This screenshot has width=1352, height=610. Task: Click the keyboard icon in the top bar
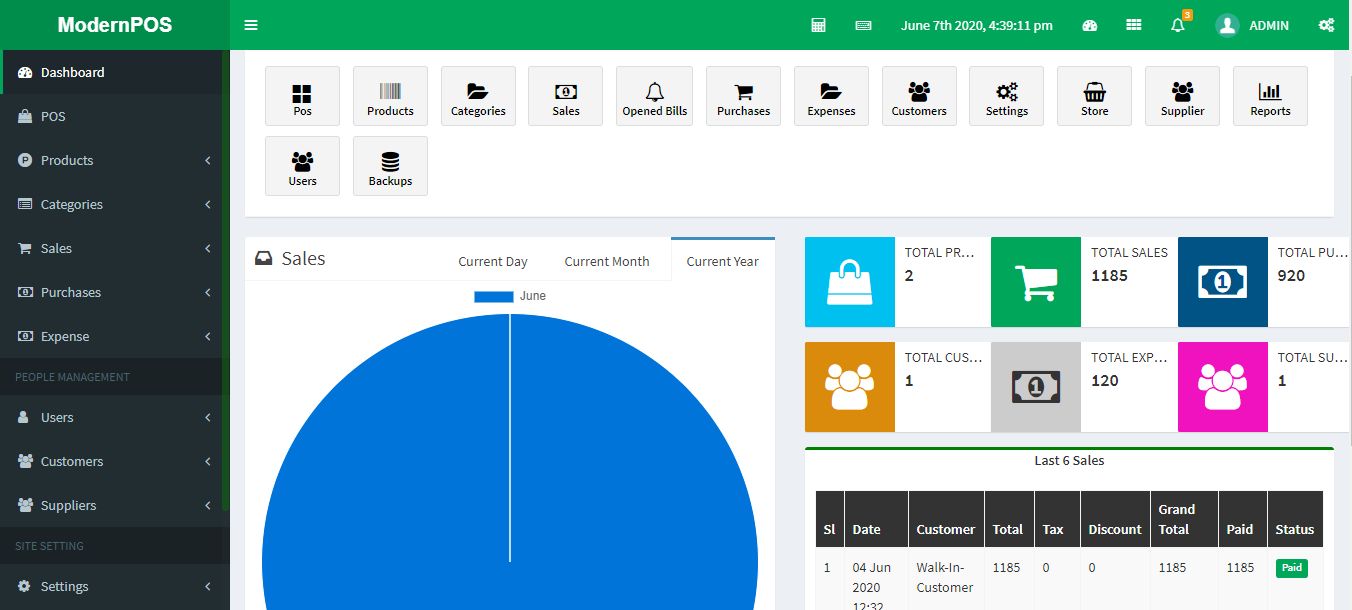click(x=863, y=25)
